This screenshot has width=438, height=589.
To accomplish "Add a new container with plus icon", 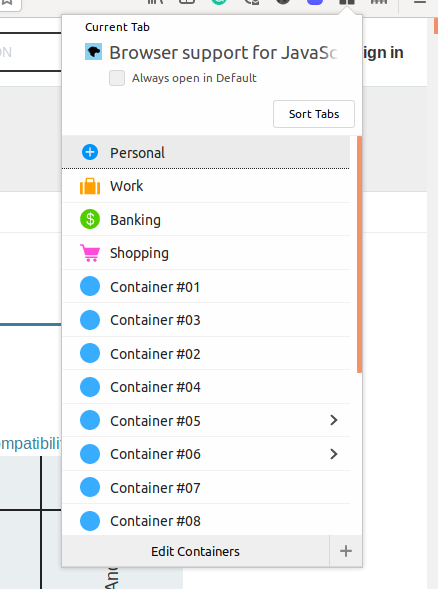I will (x=346, y=551).
